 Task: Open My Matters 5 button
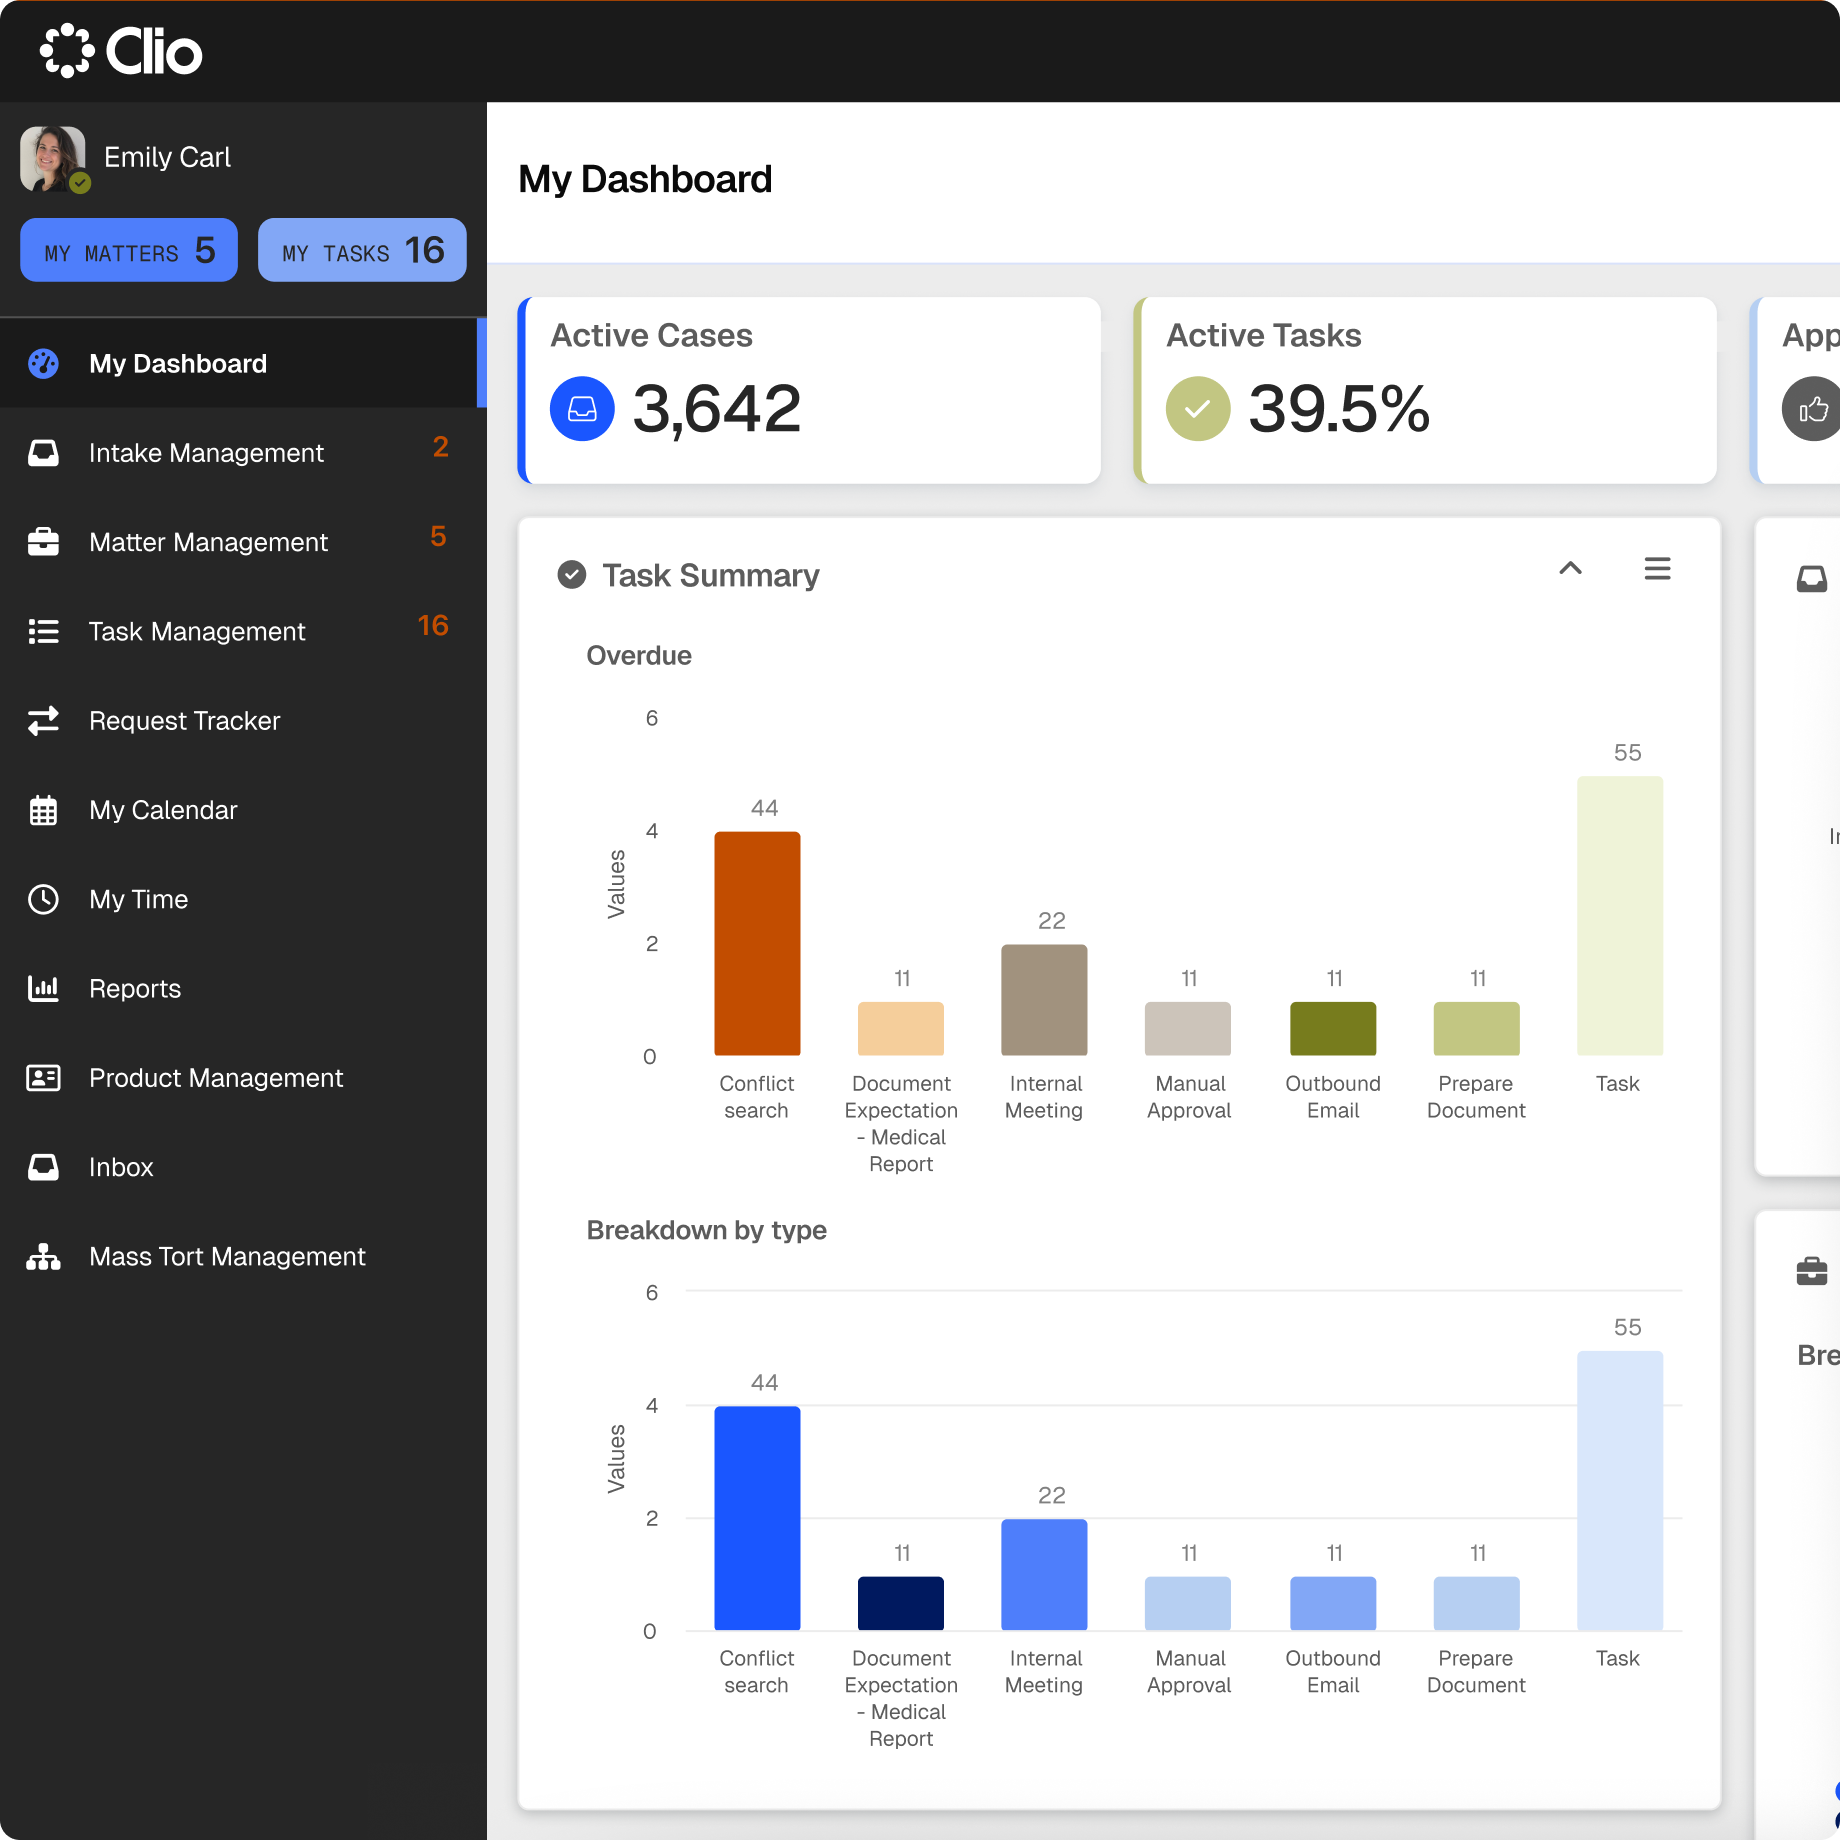(129, 250)
